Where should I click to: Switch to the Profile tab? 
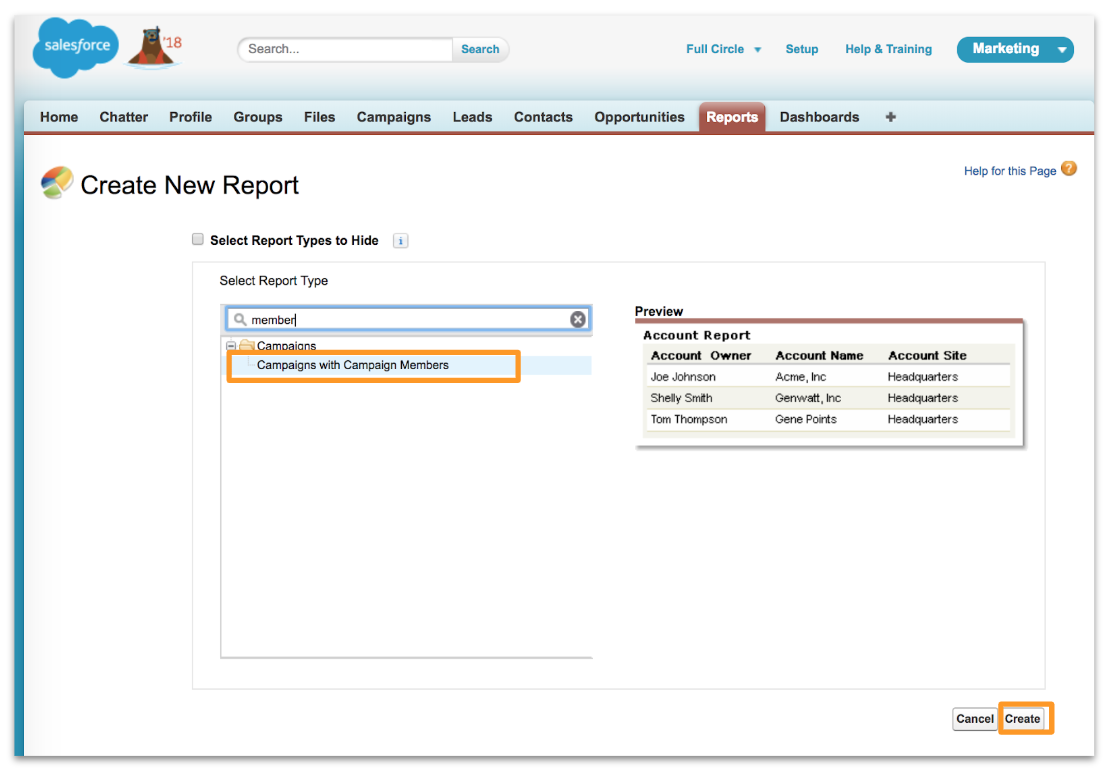click(x=190, y=117)
